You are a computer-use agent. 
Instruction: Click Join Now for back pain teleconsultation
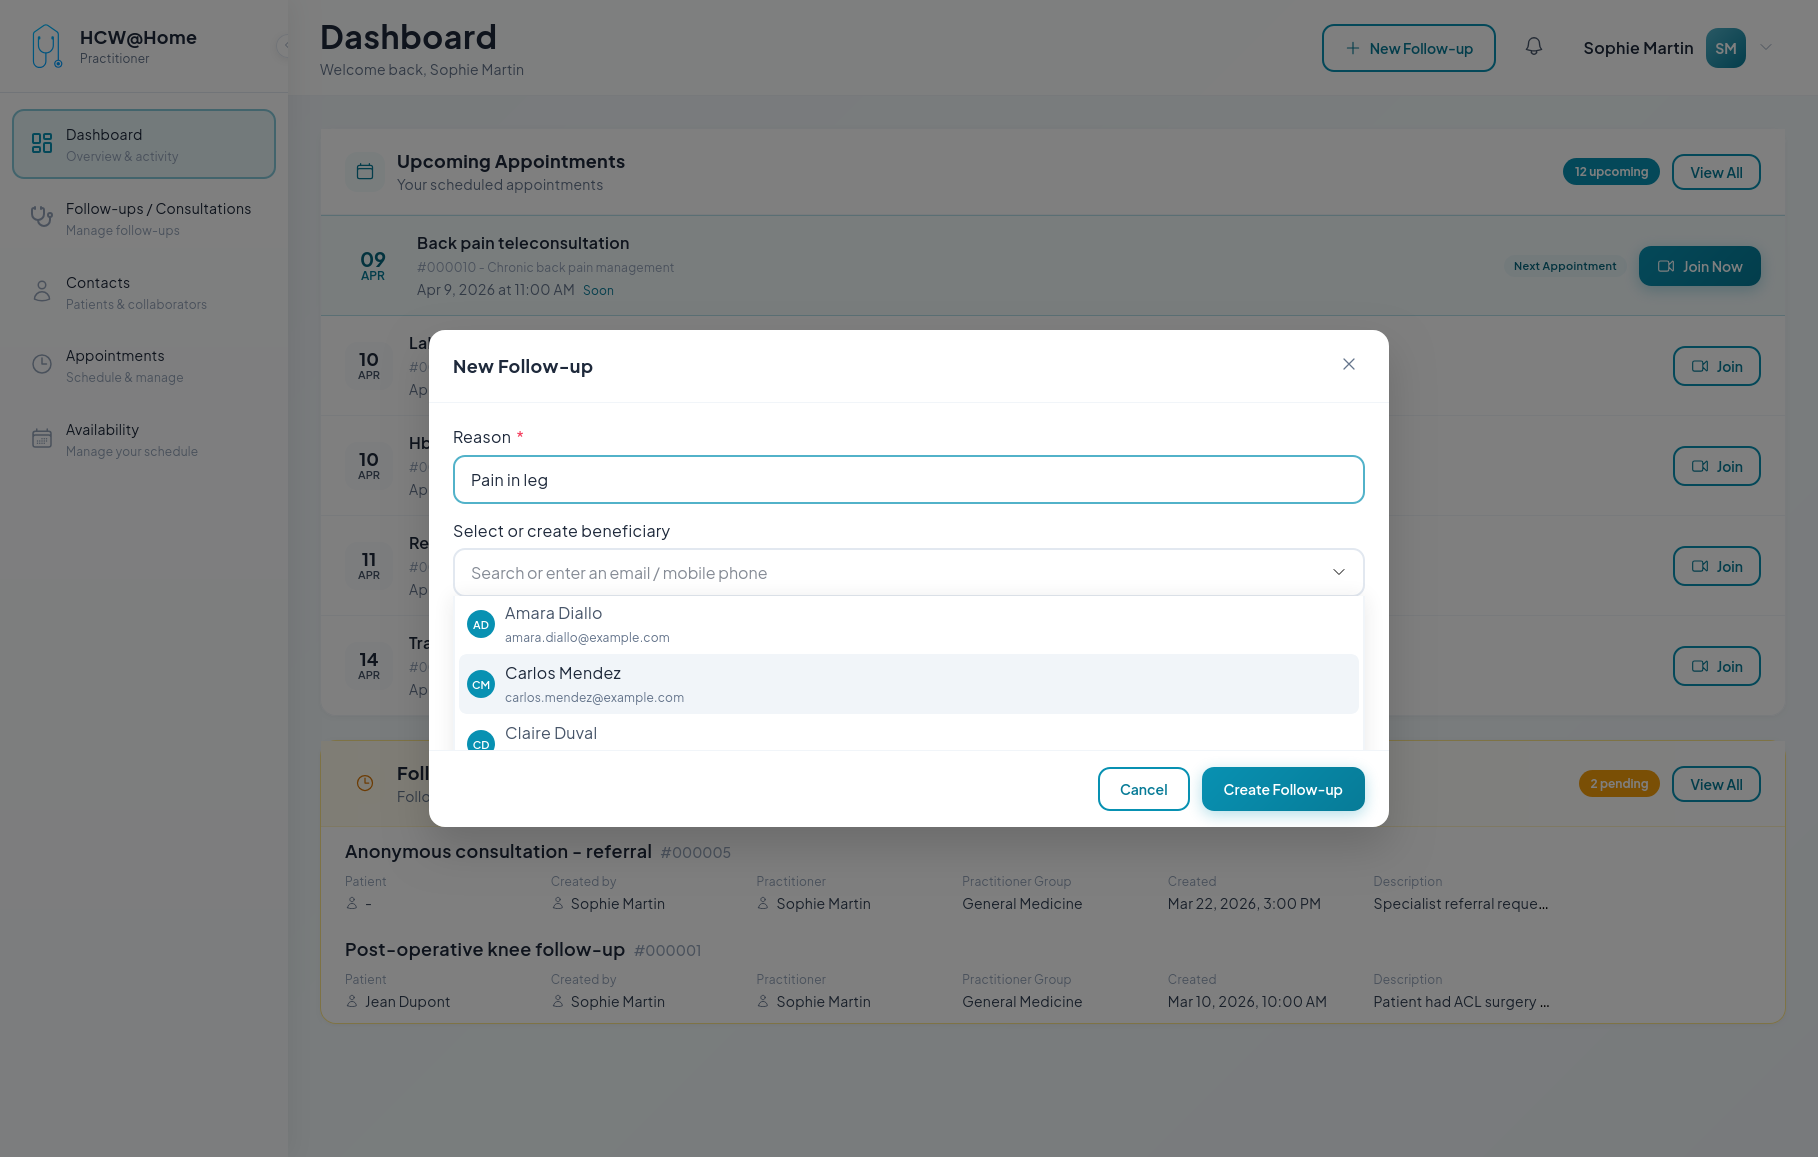(1699, 266)
